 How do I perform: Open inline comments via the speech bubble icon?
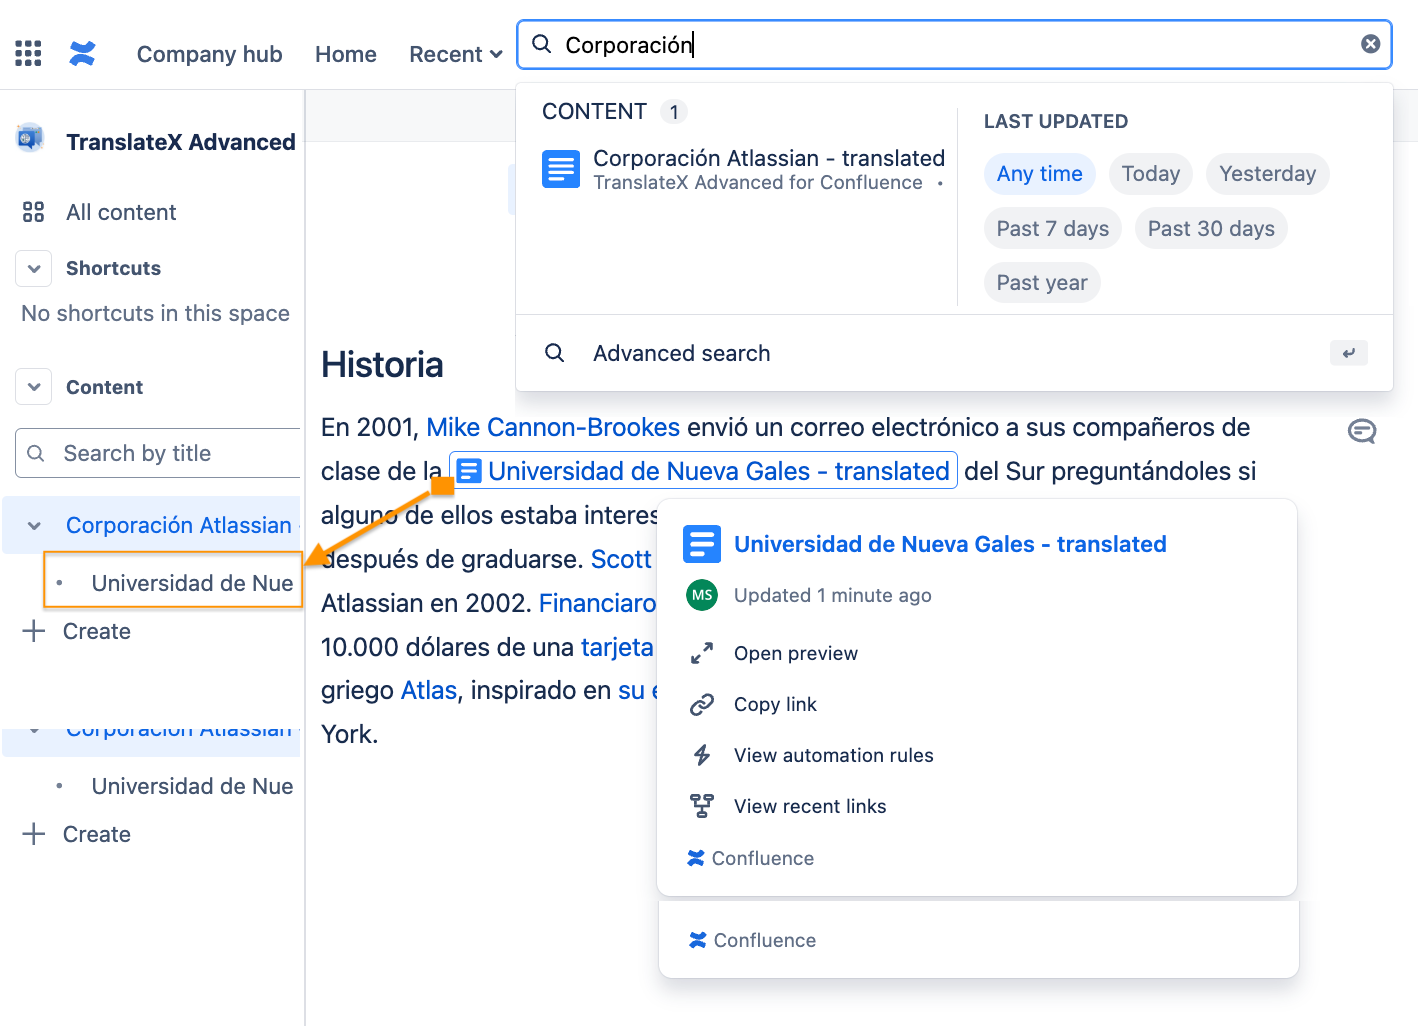(1361, 431)
